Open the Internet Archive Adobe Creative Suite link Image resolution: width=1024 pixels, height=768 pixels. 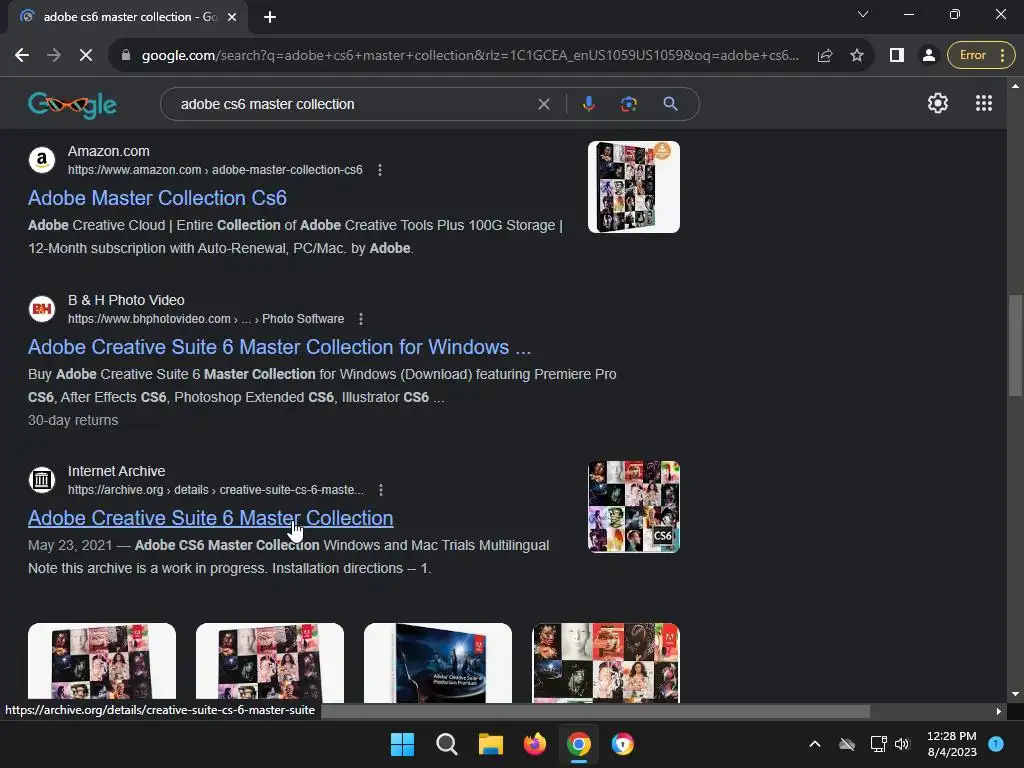(210, 518)
